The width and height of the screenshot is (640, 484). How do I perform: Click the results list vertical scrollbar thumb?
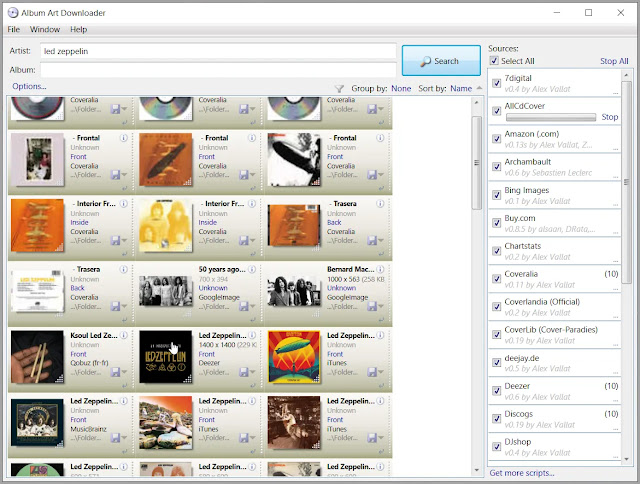476,163
